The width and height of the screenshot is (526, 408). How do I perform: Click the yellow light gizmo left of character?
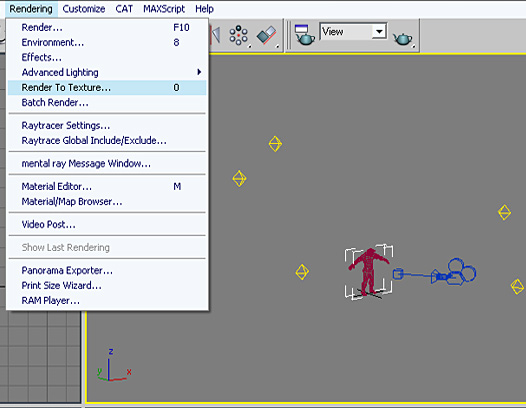(302, 272)
